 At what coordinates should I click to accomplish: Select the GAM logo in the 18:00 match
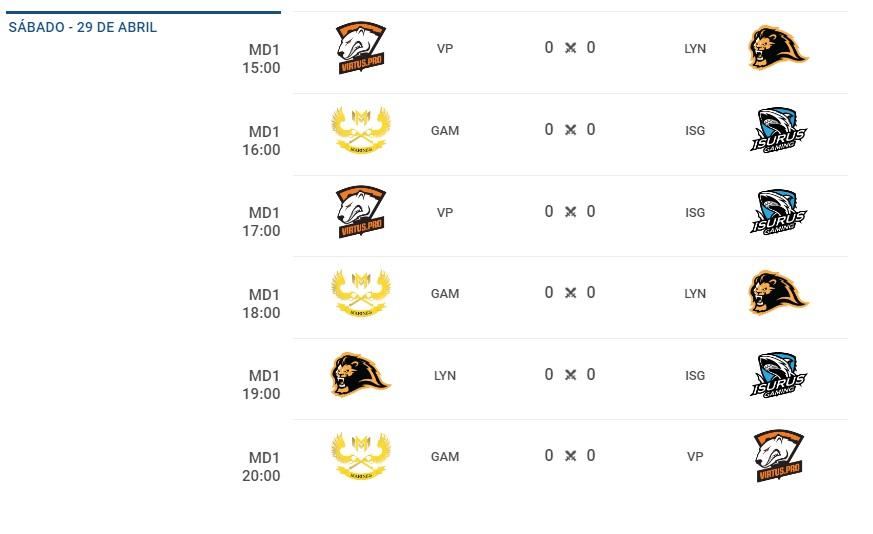(x=361, y=293)
